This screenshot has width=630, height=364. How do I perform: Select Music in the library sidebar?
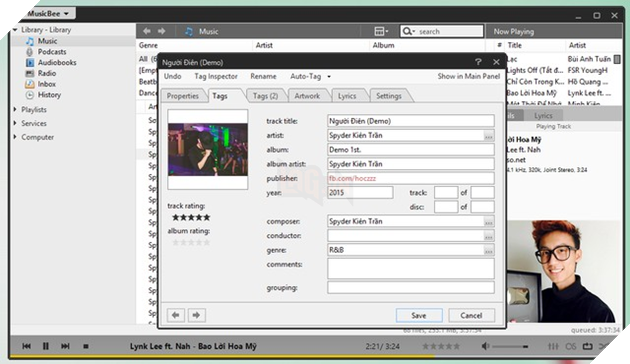point(47,41)
